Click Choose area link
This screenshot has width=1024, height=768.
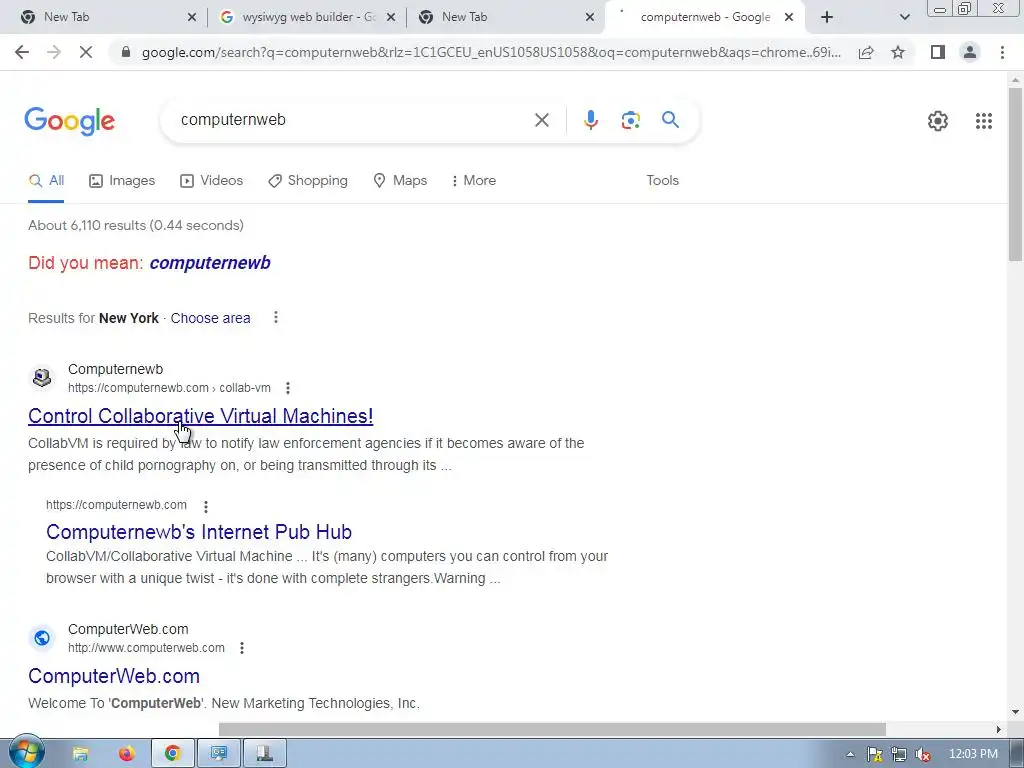[210, 318]
